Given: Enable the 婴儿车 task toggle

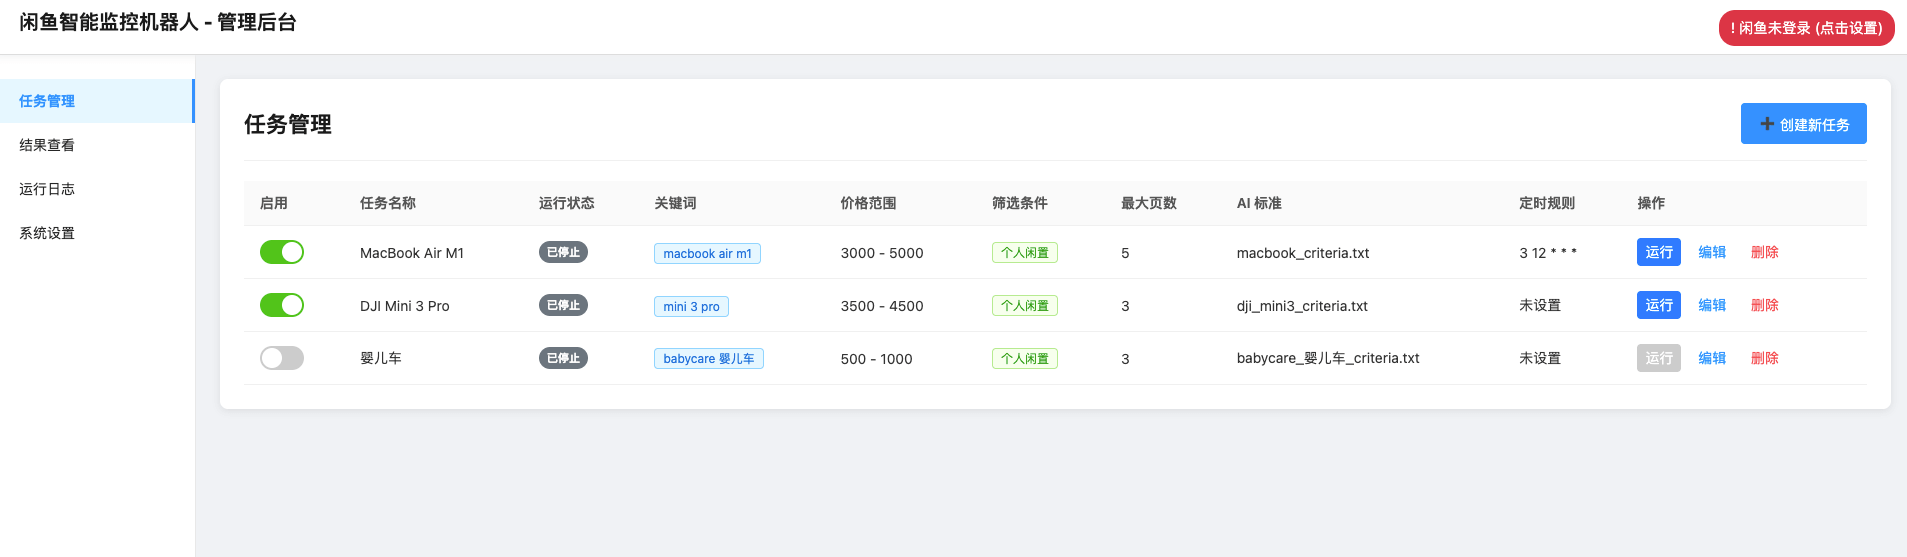Looking at the screenshot, I should [x=281, y=358].
